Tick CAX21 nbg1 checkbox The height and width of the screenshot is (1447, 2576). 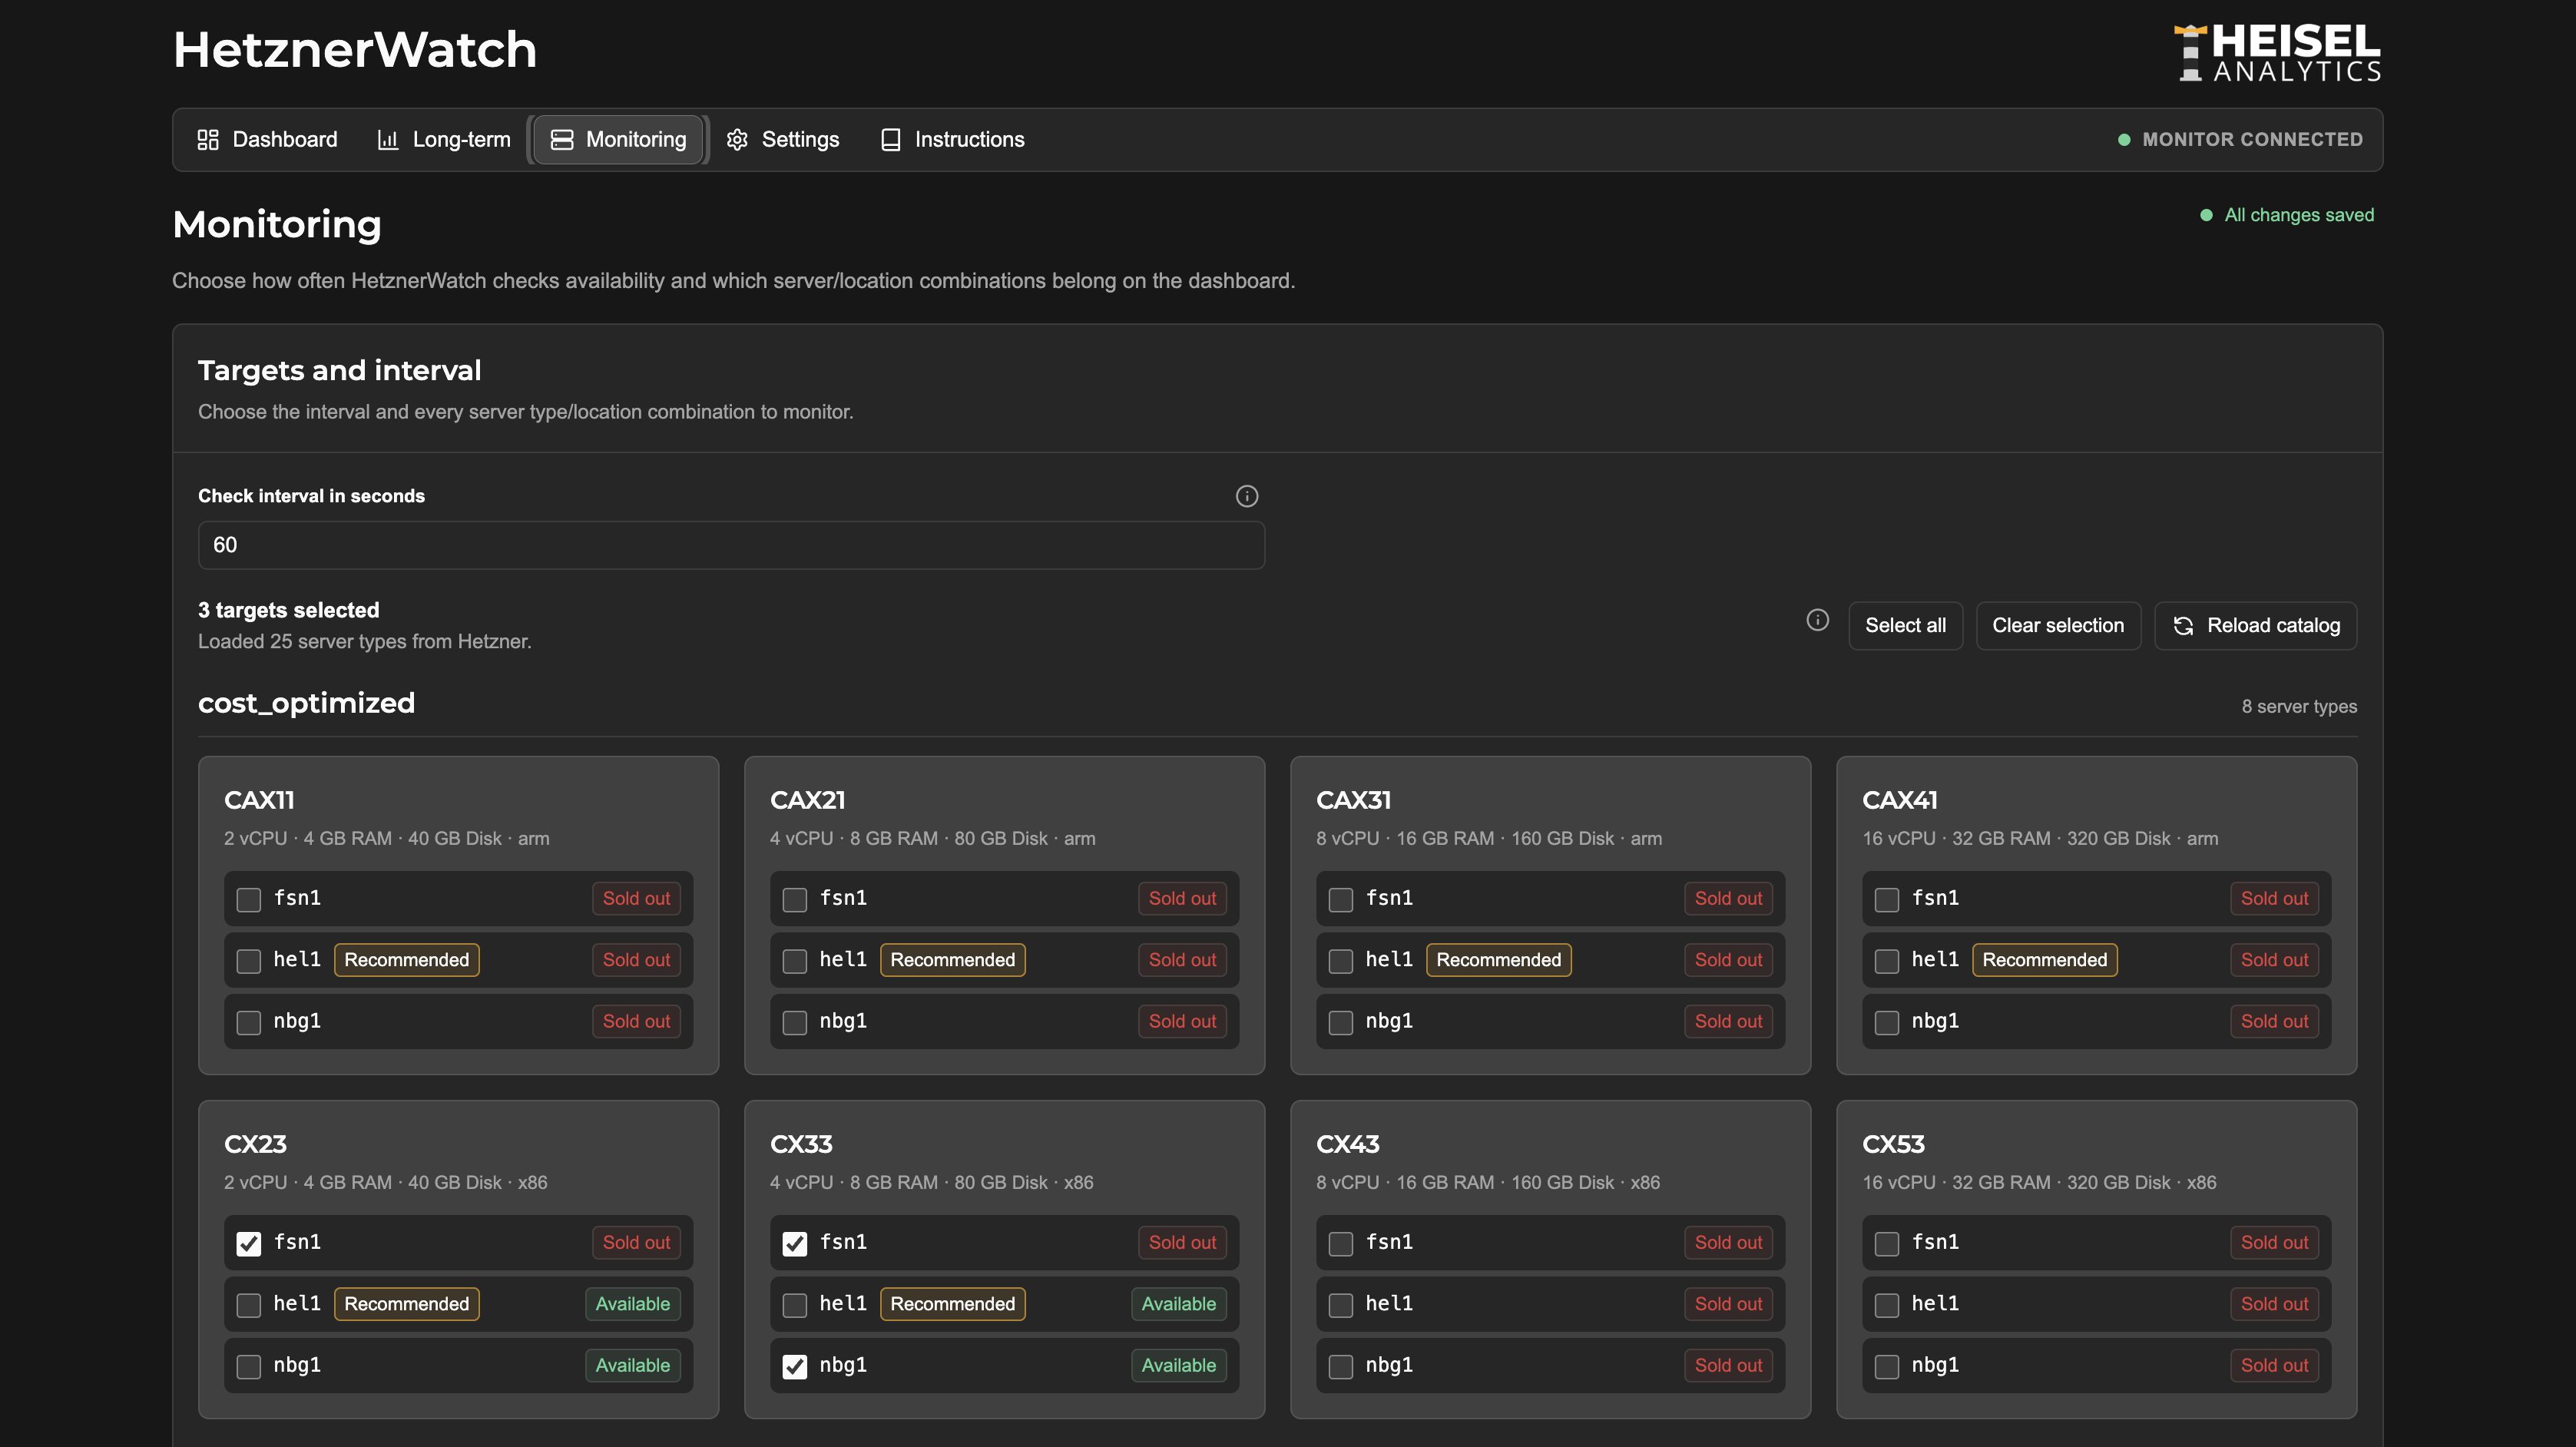[795, 1023]
